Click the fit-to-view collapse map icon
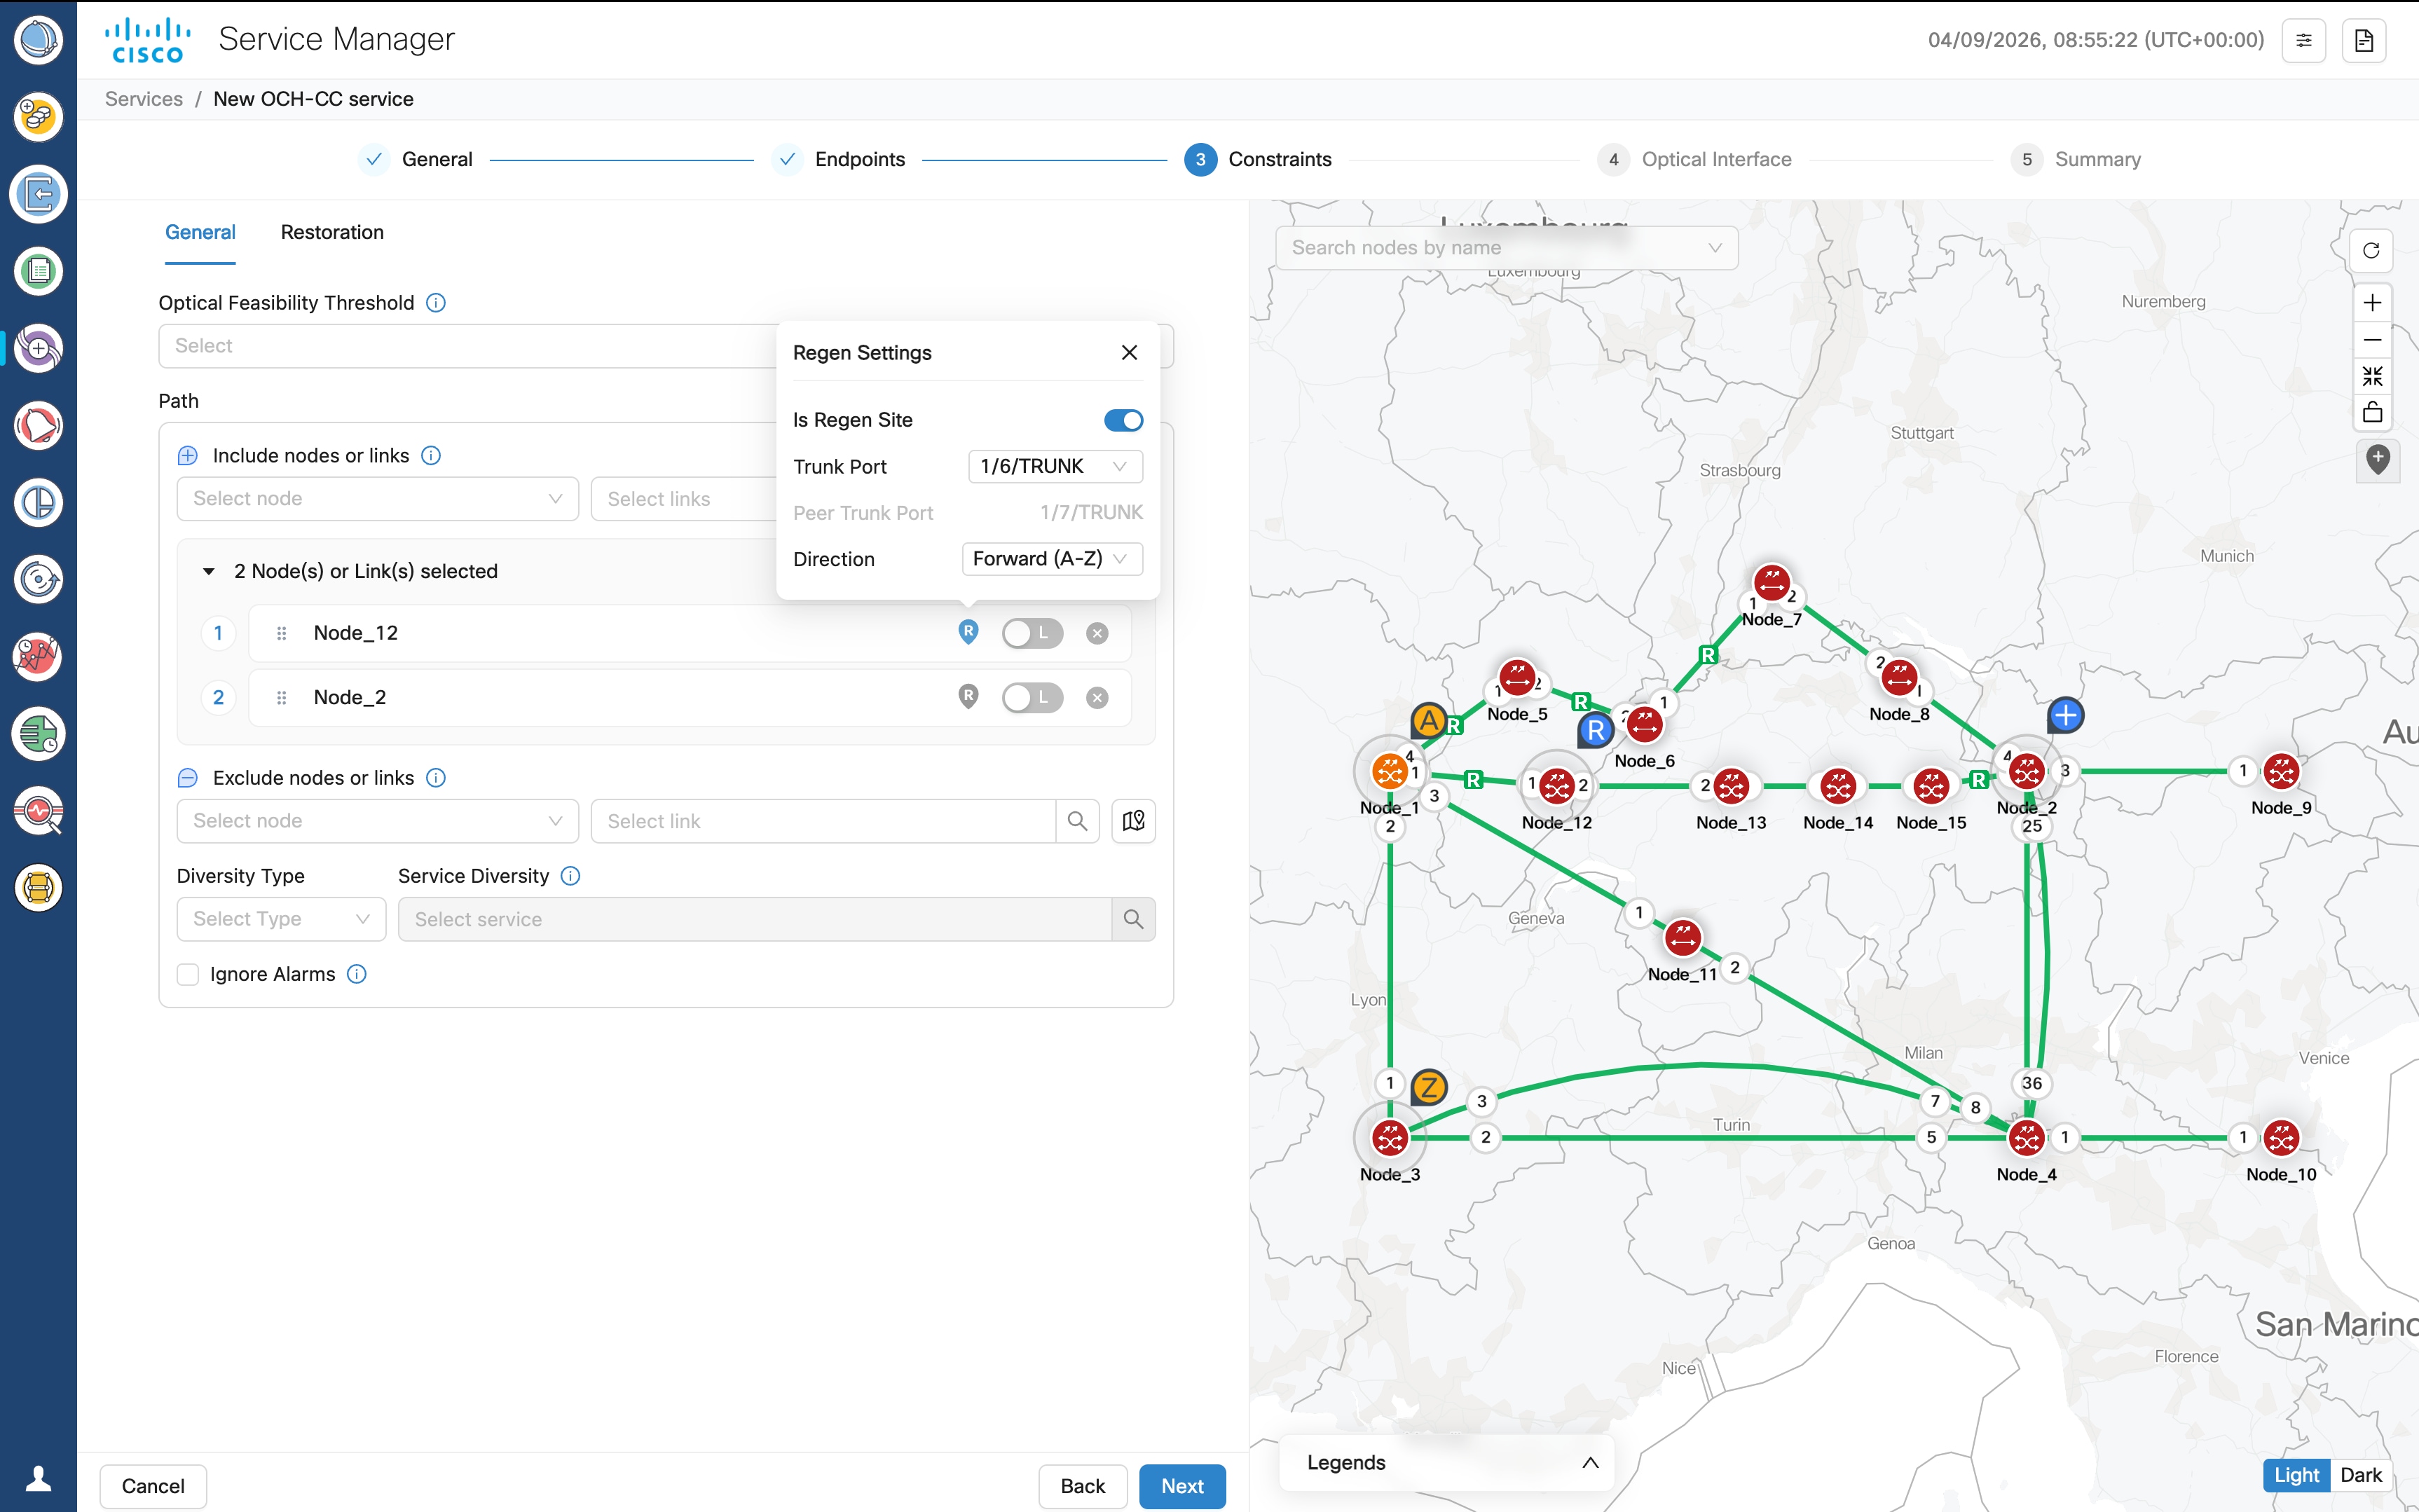This screenshot has width=2419, height=1512. pyautogui.click(x=2371, y=376)
